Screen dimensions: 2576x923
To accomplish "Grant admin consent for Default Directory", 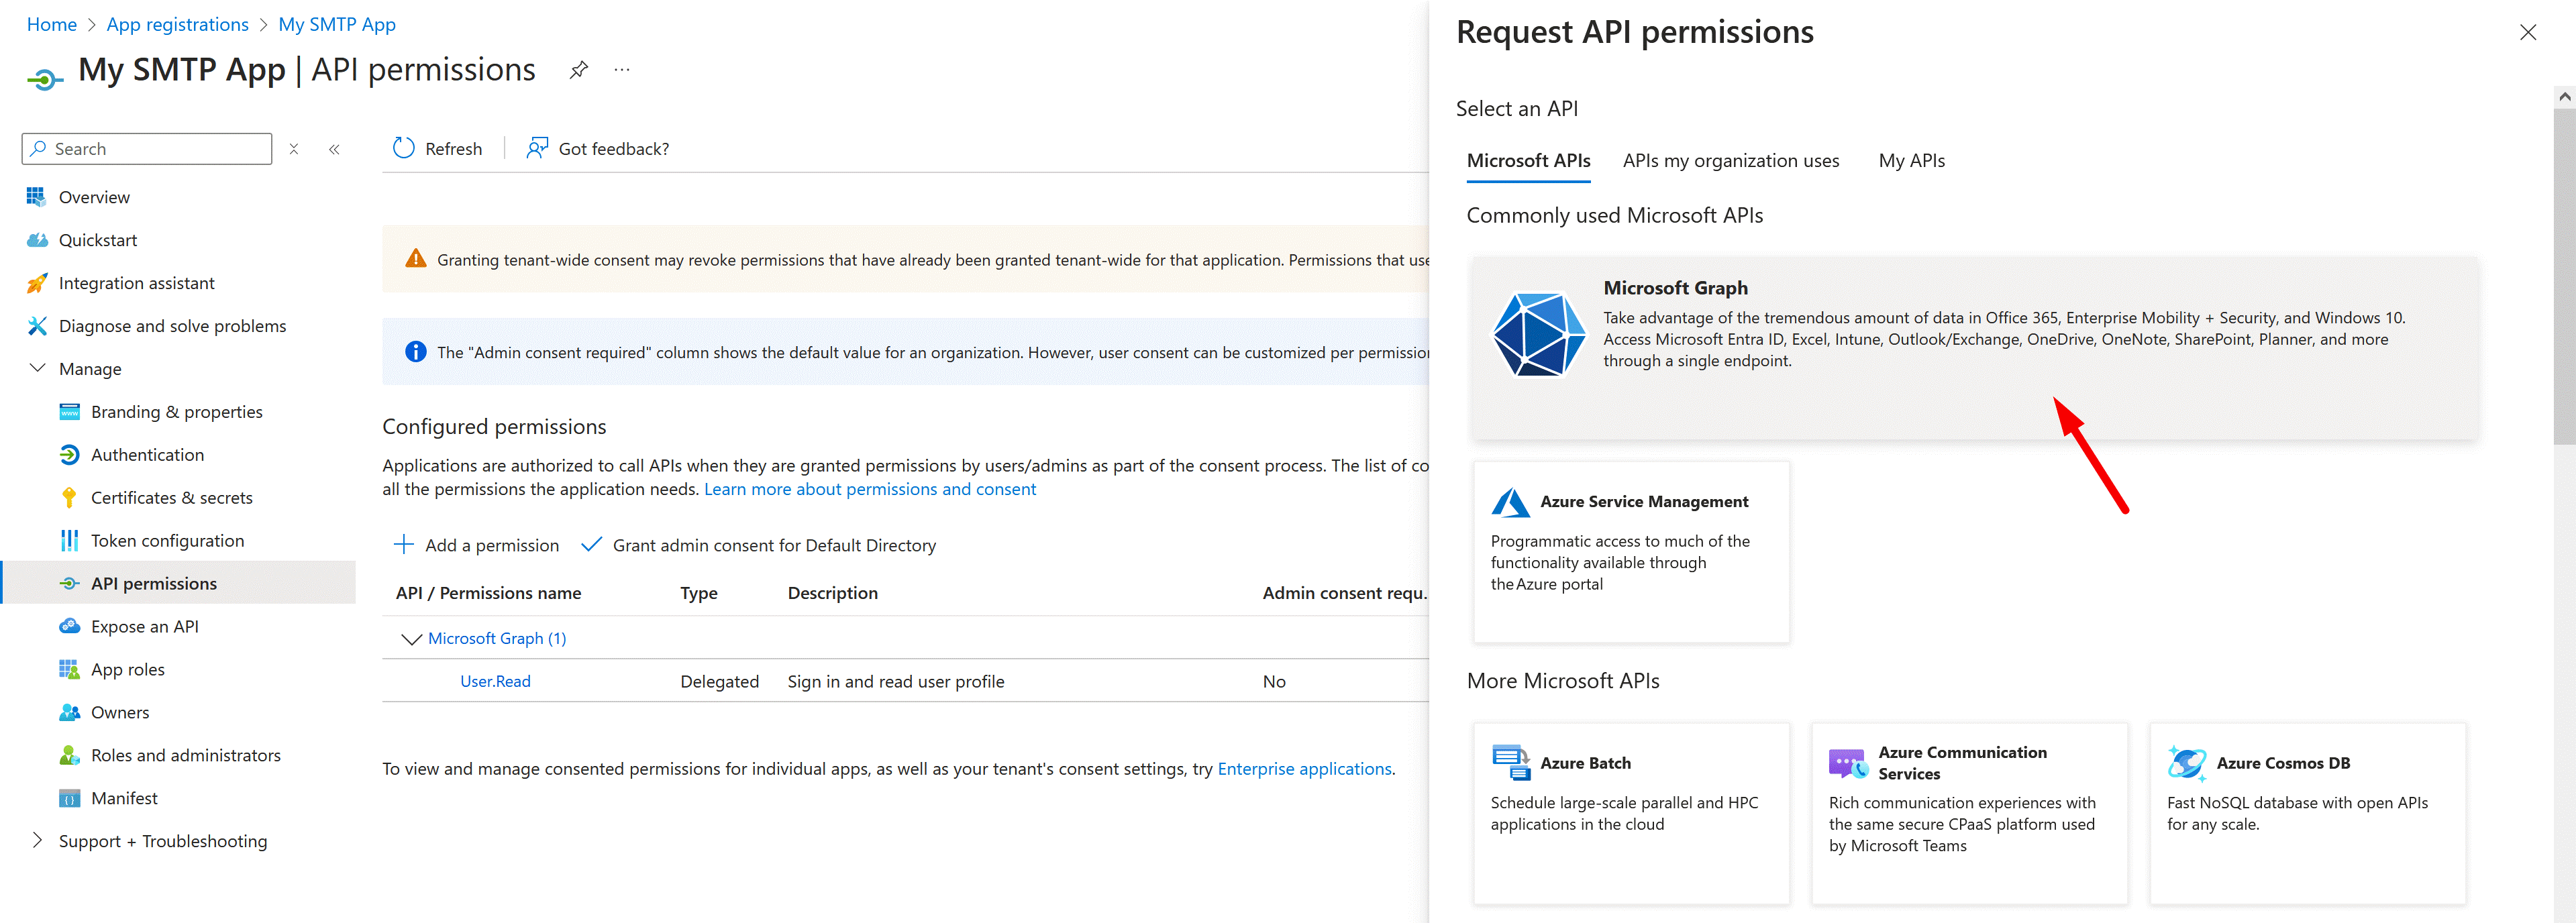I will [759, 545].
